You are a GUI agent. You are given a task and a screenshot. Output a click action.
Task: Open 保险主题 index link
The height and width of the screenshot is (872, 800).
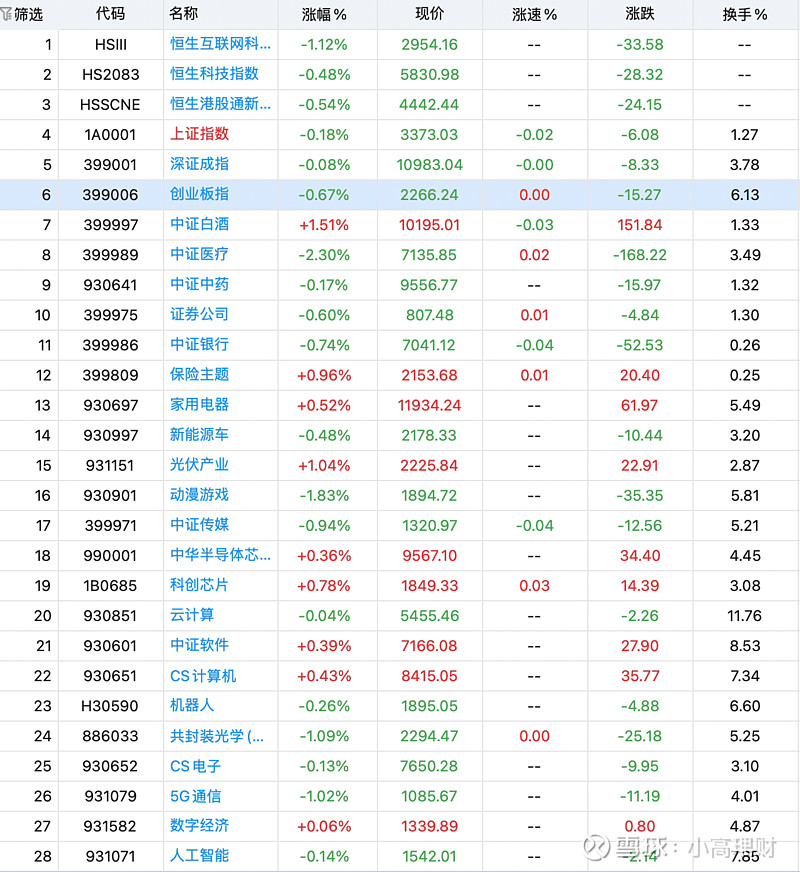[199, 374]
